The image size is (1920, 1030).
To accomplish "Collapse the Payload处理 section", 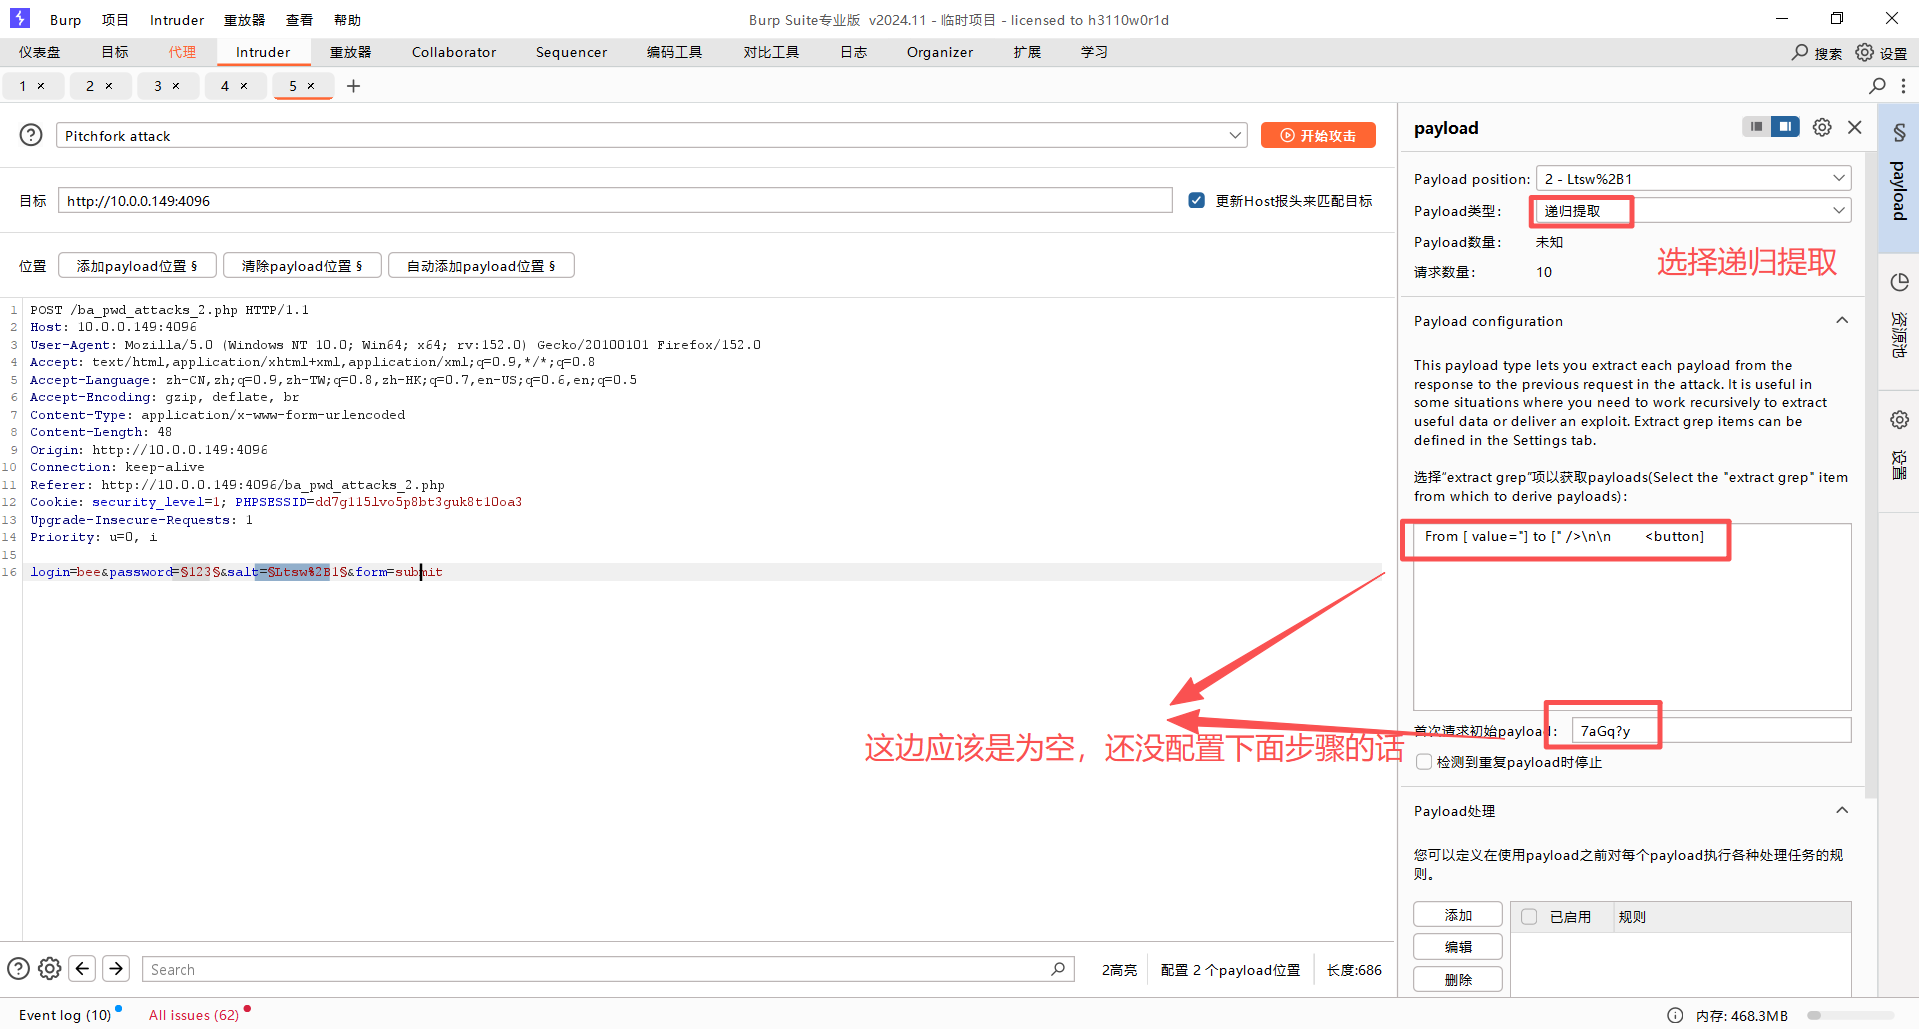I will (x=1842, y=810).
